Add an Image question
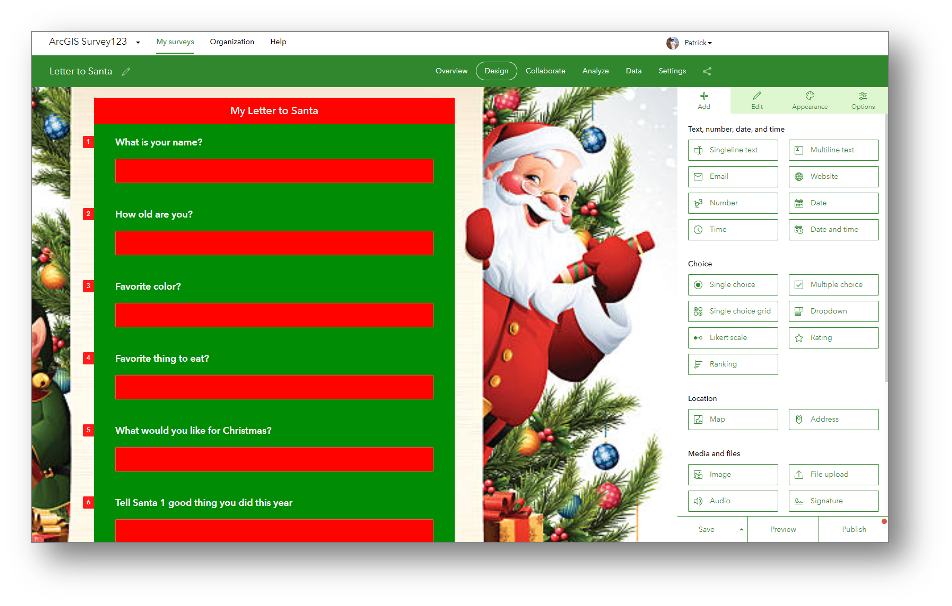The width and height of the screenshot is (952, 606). pyautogui.click(x=733, y=475)
